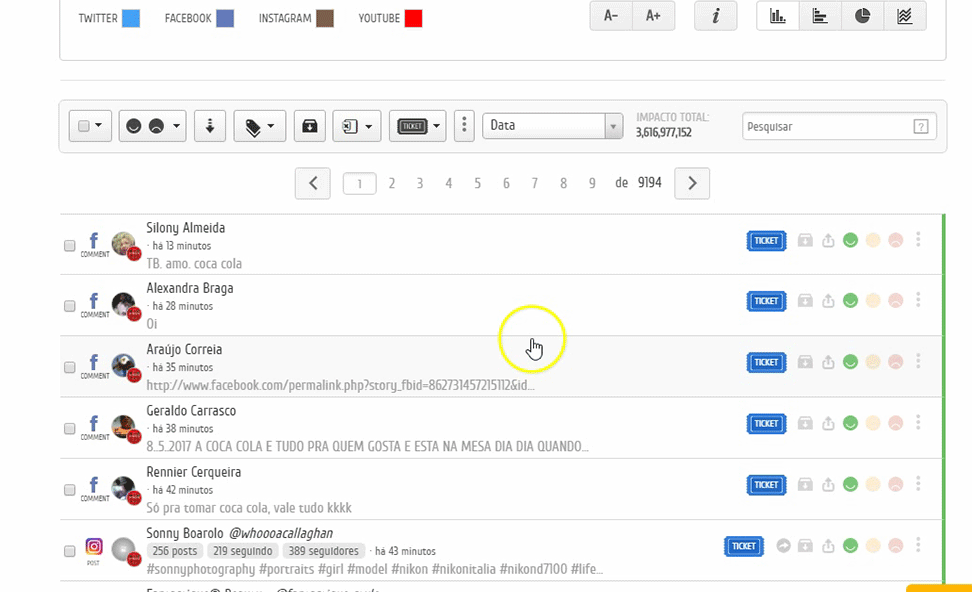The image size is (972, 592).
Task: Select Sonny Boarolo's Instagram post checkbox
Action: pyautogui.click(x=70, y=551)
